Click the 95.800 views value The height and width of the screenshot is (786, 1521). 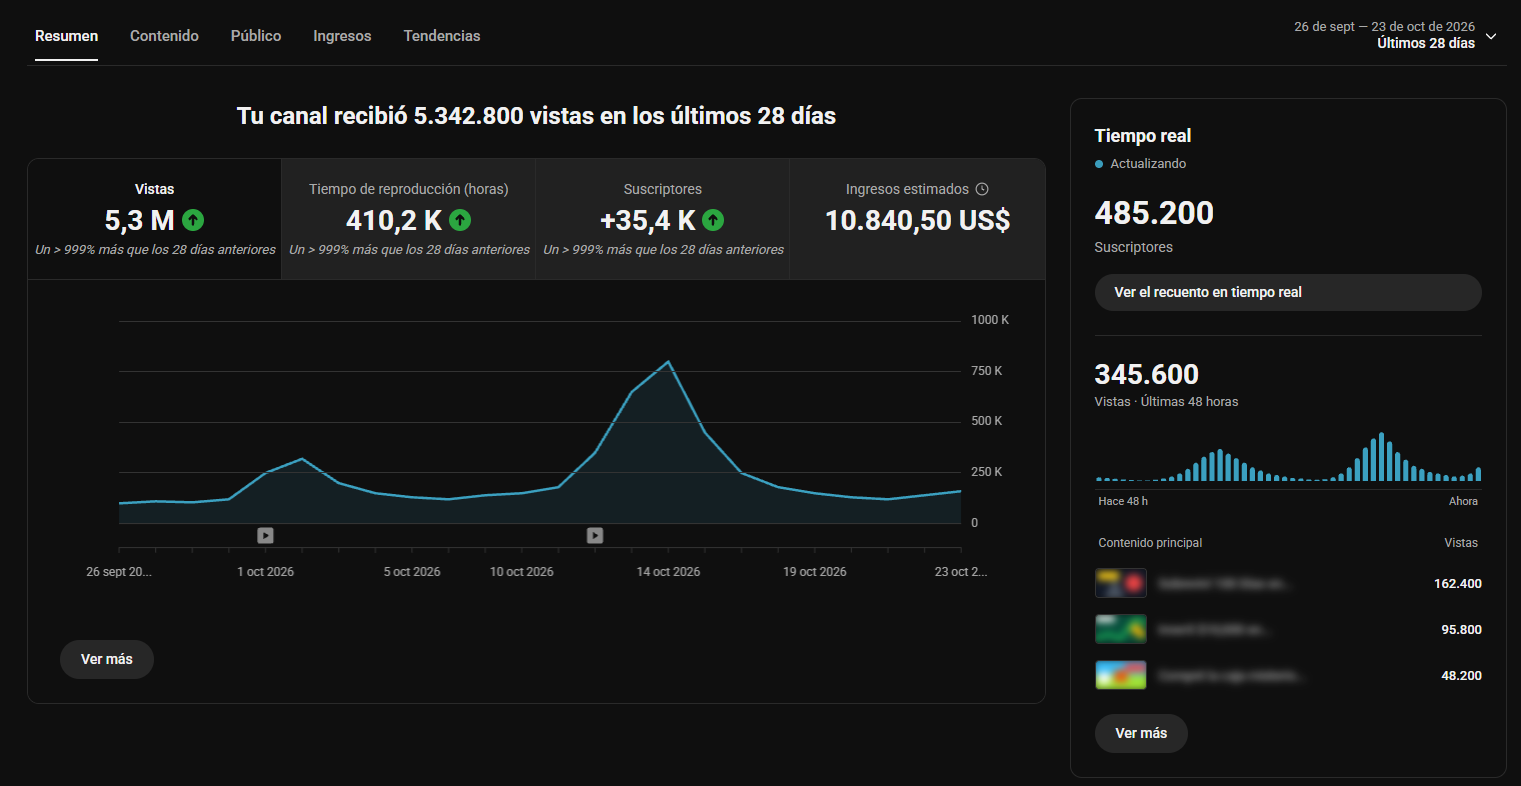click(1461, 629)
